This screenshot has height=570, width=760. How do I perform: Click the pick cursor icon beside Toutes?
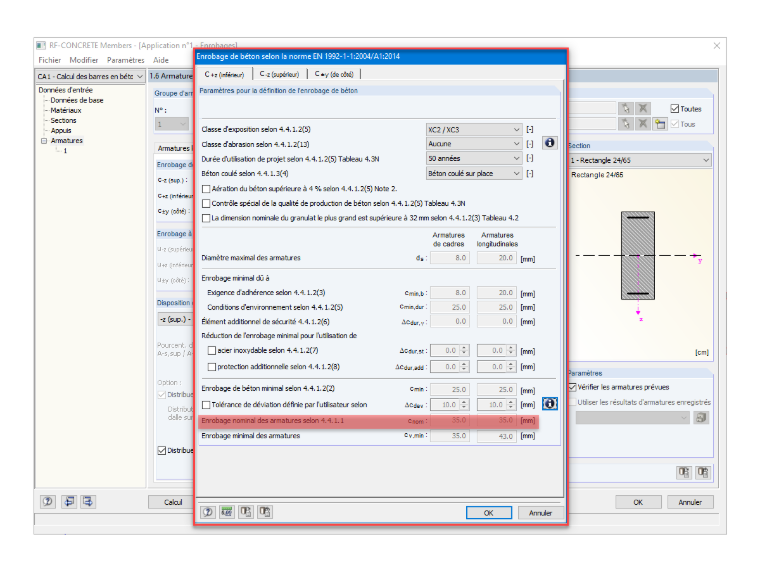626,109
